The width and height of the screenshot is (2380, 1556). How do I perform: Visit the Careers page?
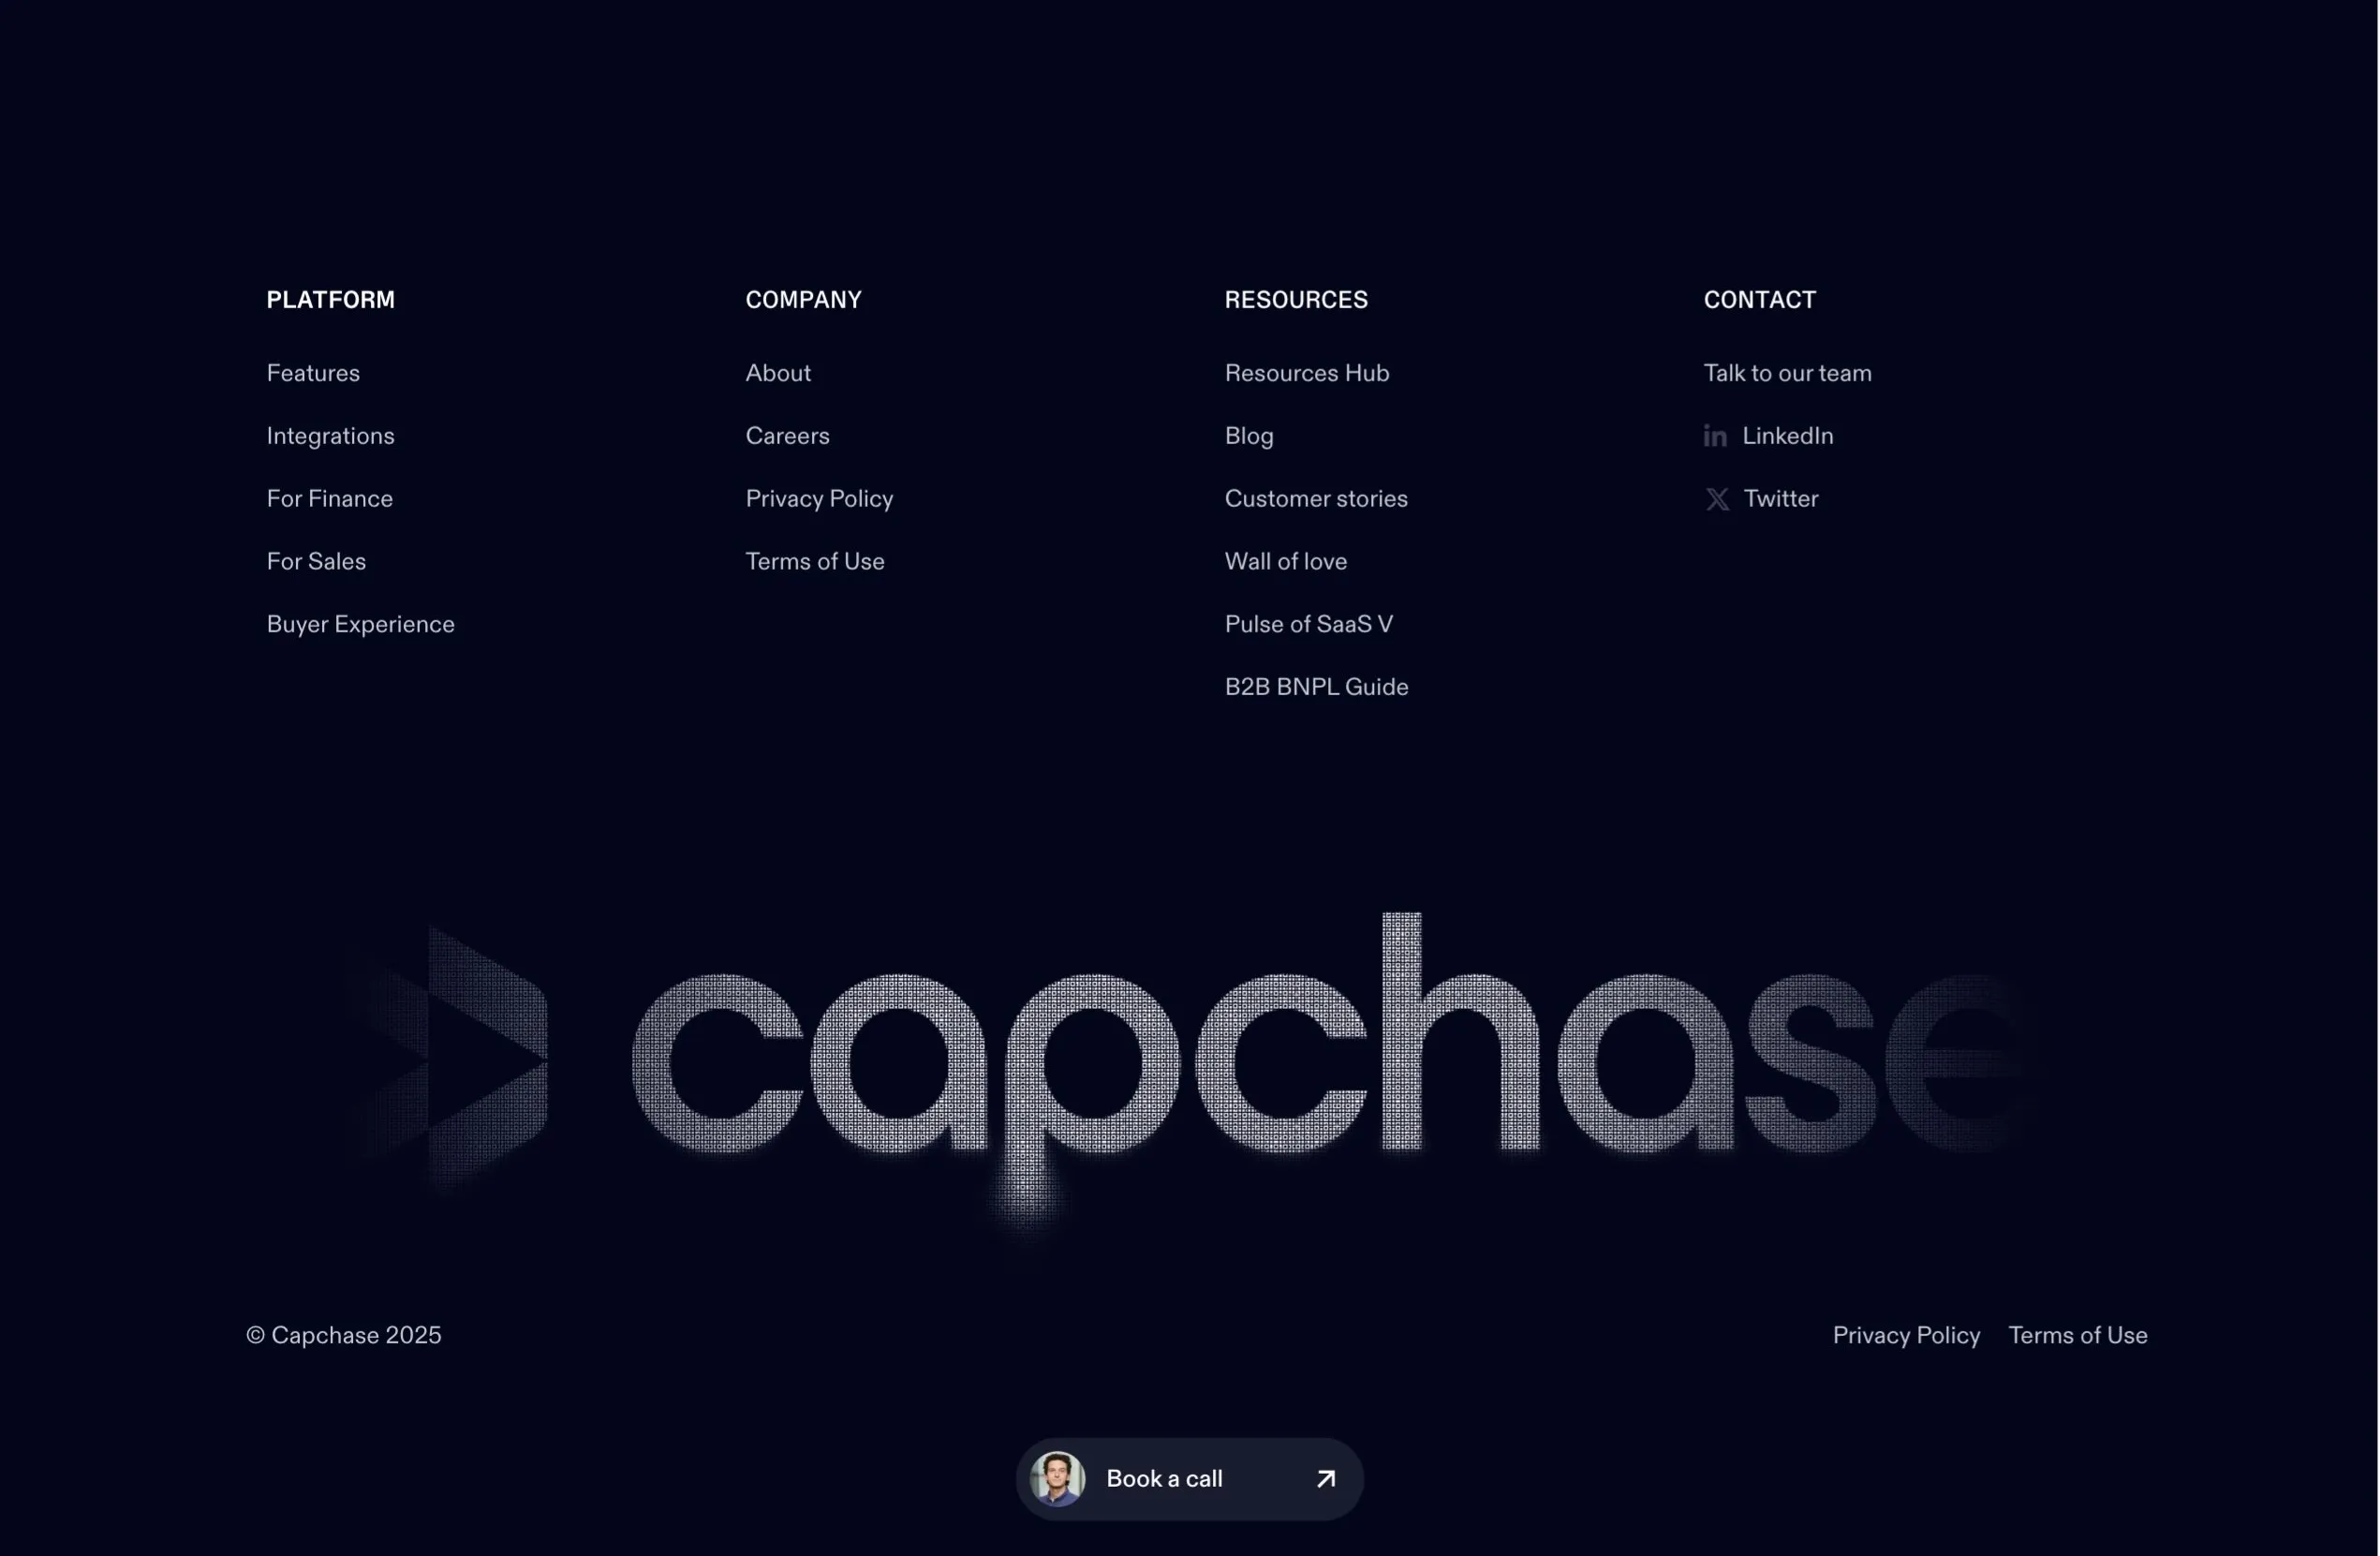point(787,436)
